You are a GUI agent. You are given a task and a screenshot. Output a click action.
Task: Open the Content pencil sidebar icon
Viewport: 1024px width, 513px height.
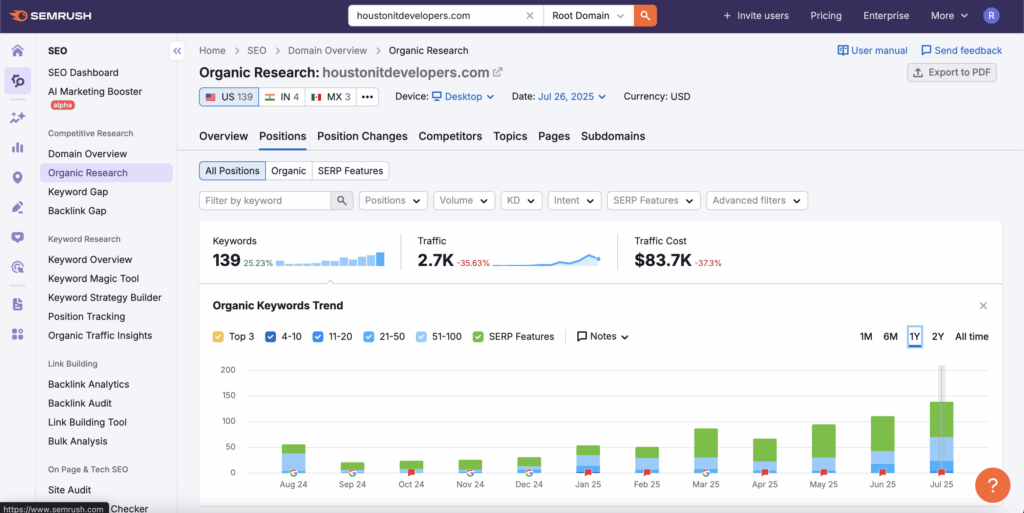pyautogui.click(x=18, y=208)
